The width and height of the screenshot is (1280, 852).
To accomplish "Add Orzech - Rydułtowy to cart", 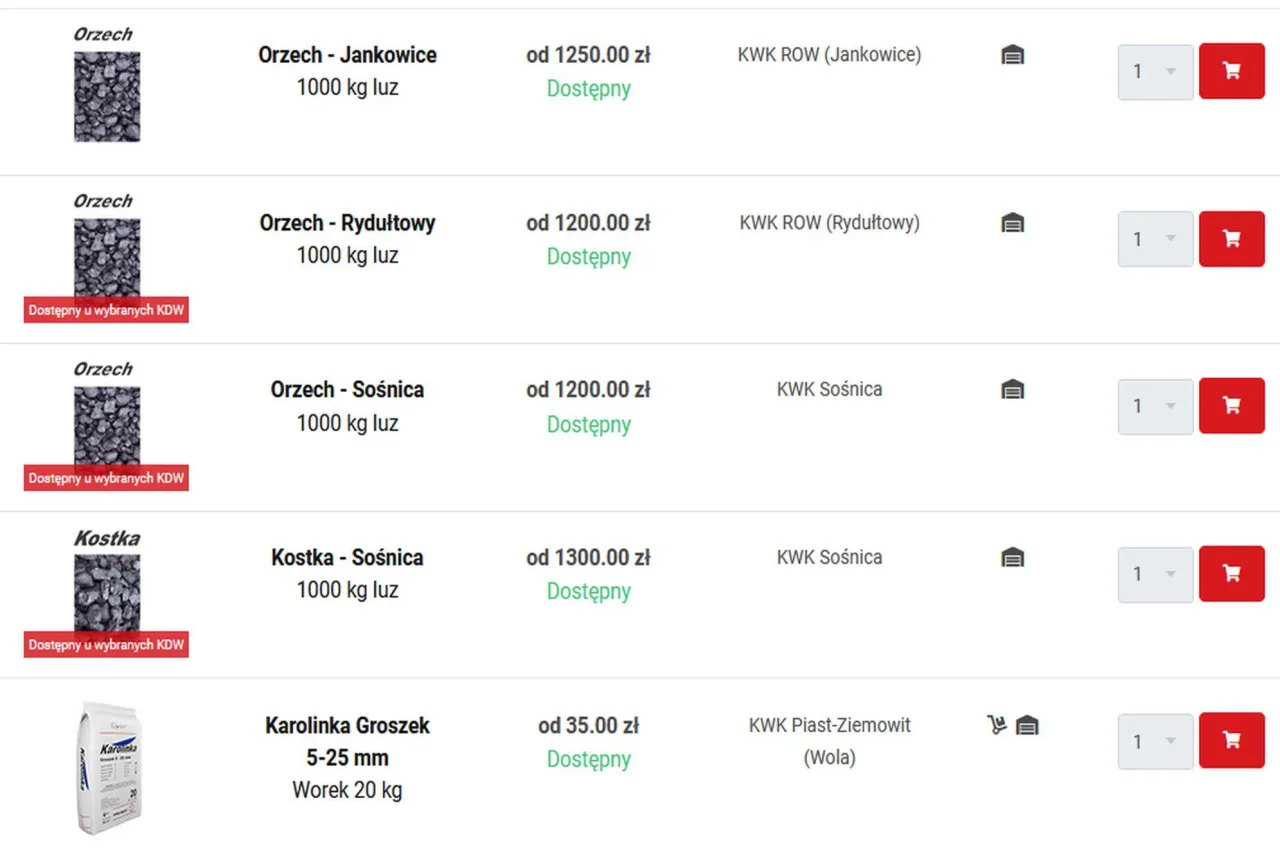I will tap(1231, 239).
